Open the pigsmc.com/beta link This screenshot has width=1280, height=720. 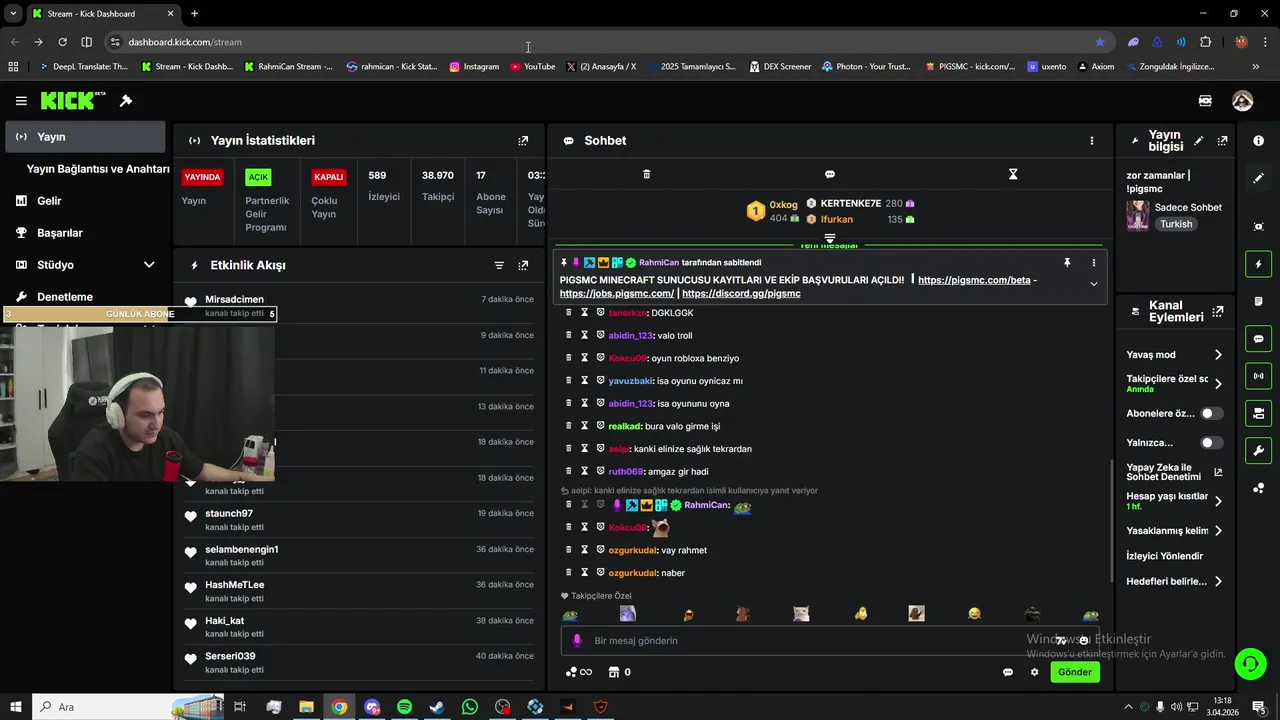pyautogui.click(x=974, y=280)
